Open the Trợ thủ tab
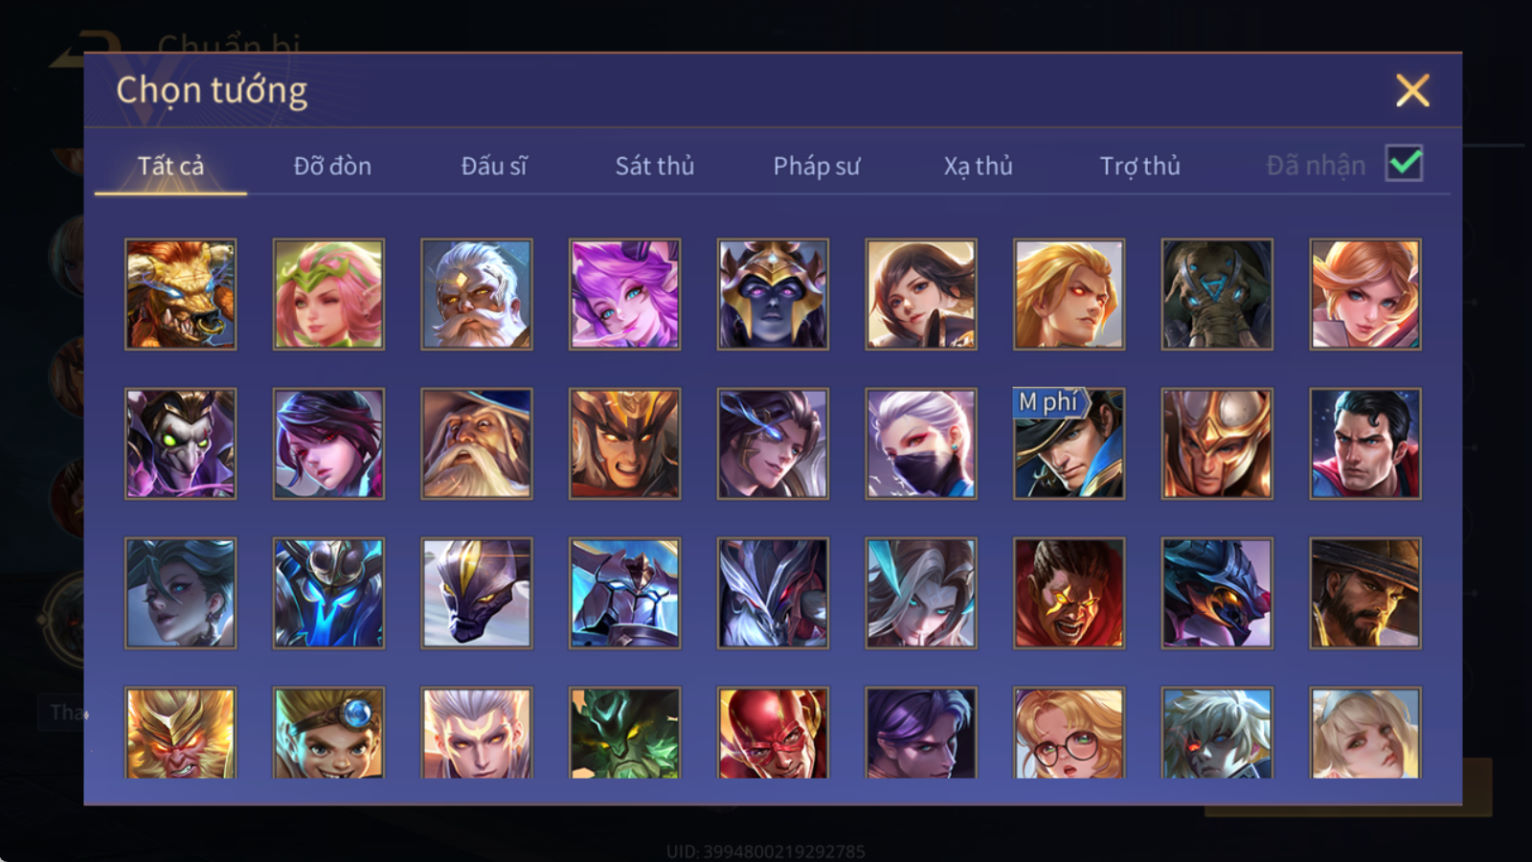1532x862 pixels. [1140, 166]
